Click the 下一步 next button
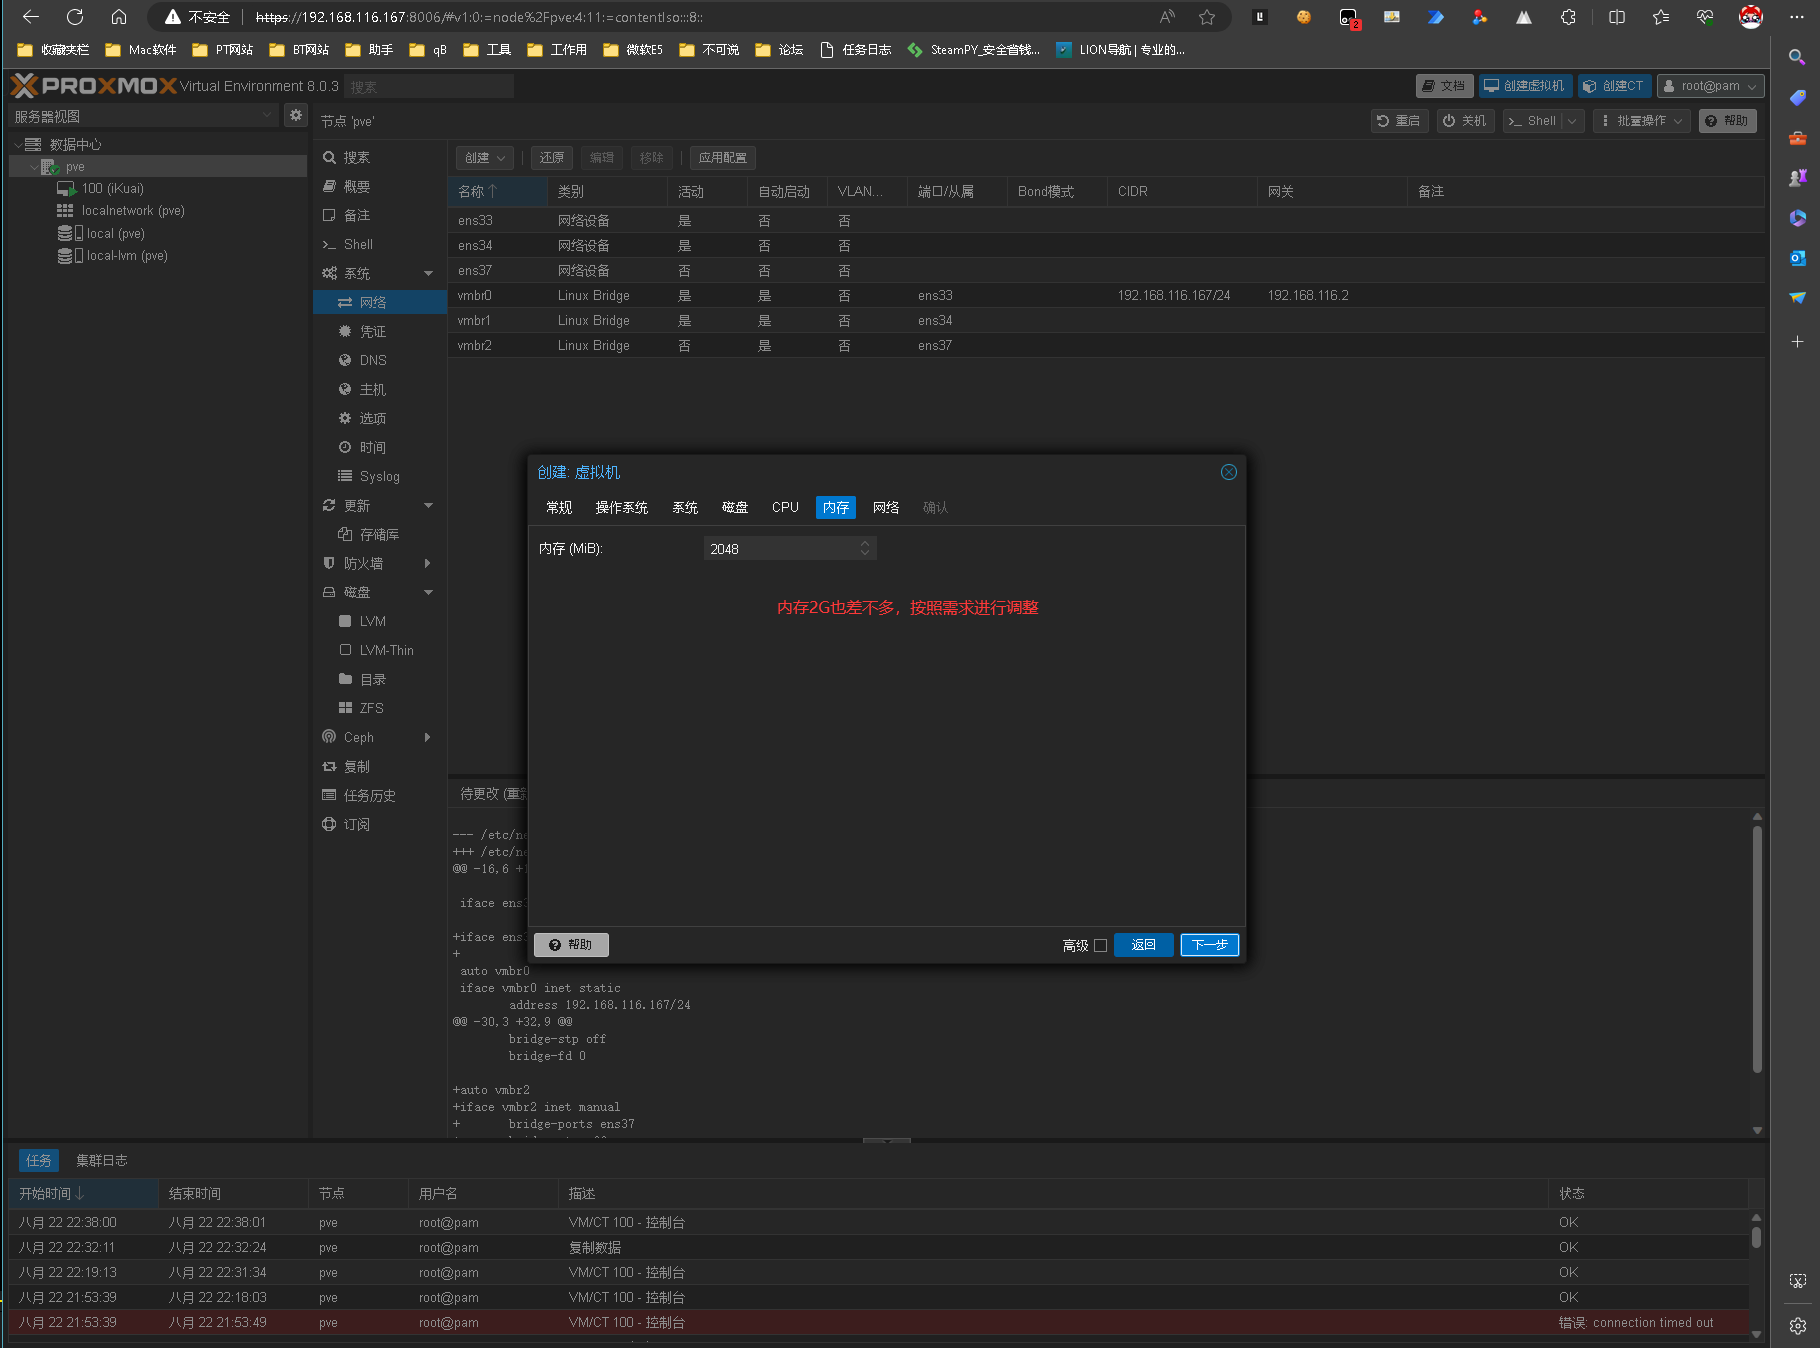The width and height of the screenshot is (1820, 1348). (1209, 946)
